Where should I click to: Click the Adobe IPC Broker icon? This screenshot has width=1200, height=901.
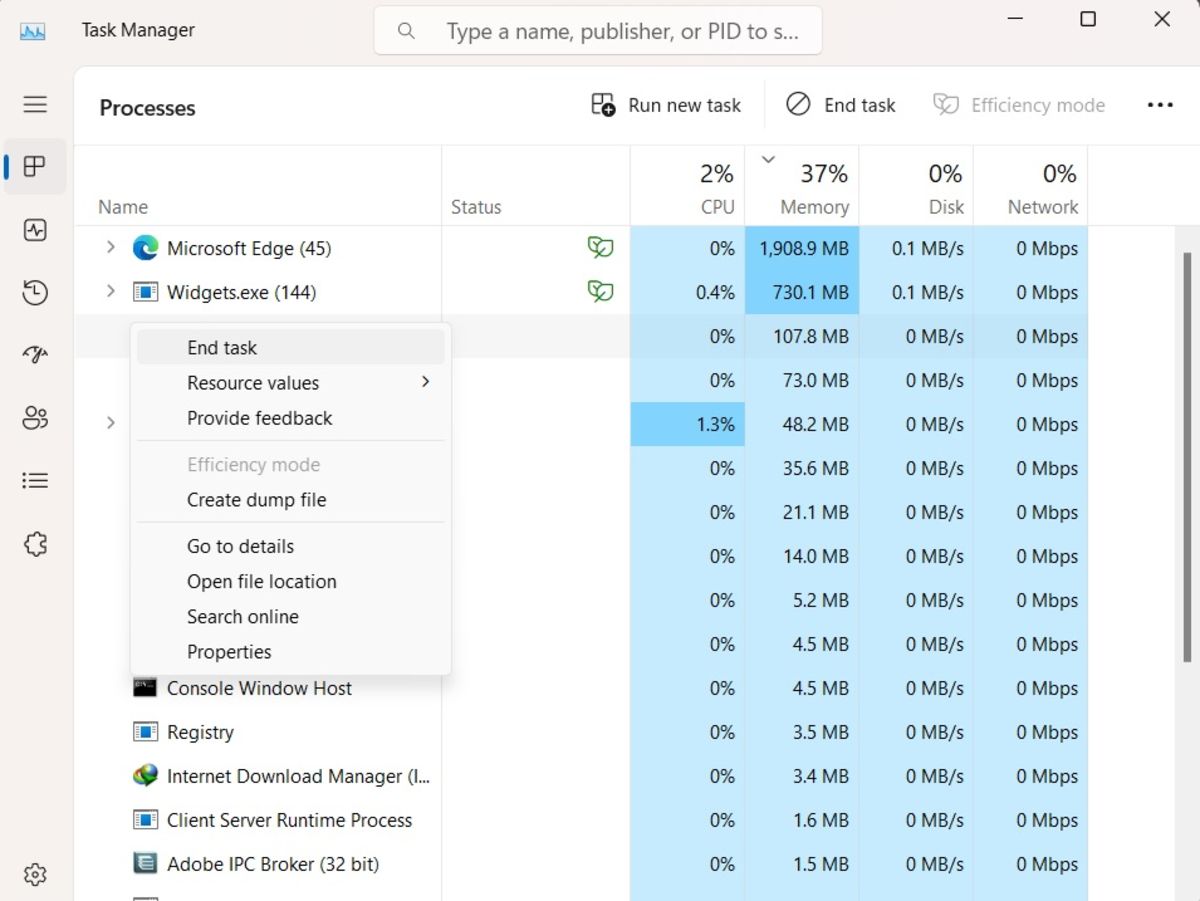145,864
